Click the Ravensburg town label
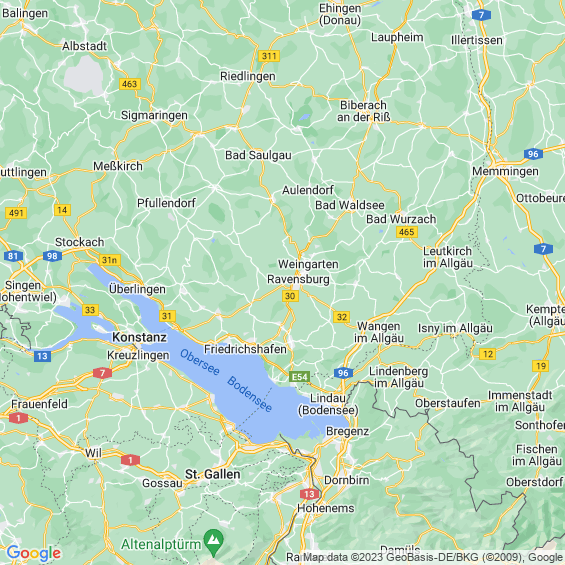This screenshot has height=565, width=565. [298, 279]
